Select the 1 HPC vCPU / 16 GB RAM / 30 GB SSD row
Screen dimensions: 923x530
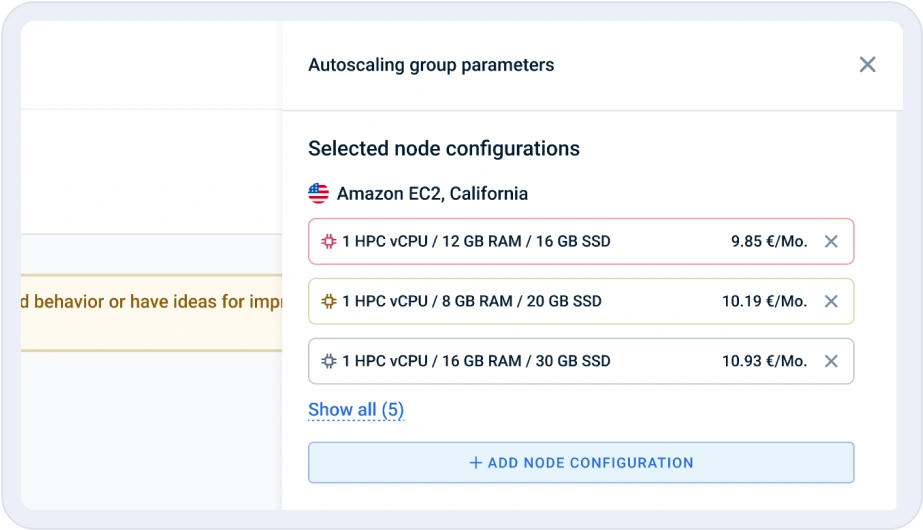[476, 361]
